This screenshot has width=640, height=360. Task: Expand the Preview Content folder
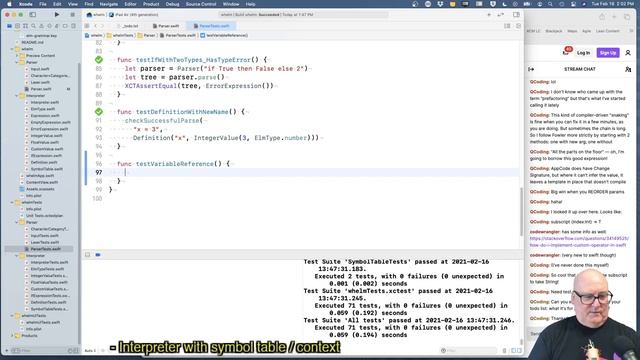pos(17,56)
